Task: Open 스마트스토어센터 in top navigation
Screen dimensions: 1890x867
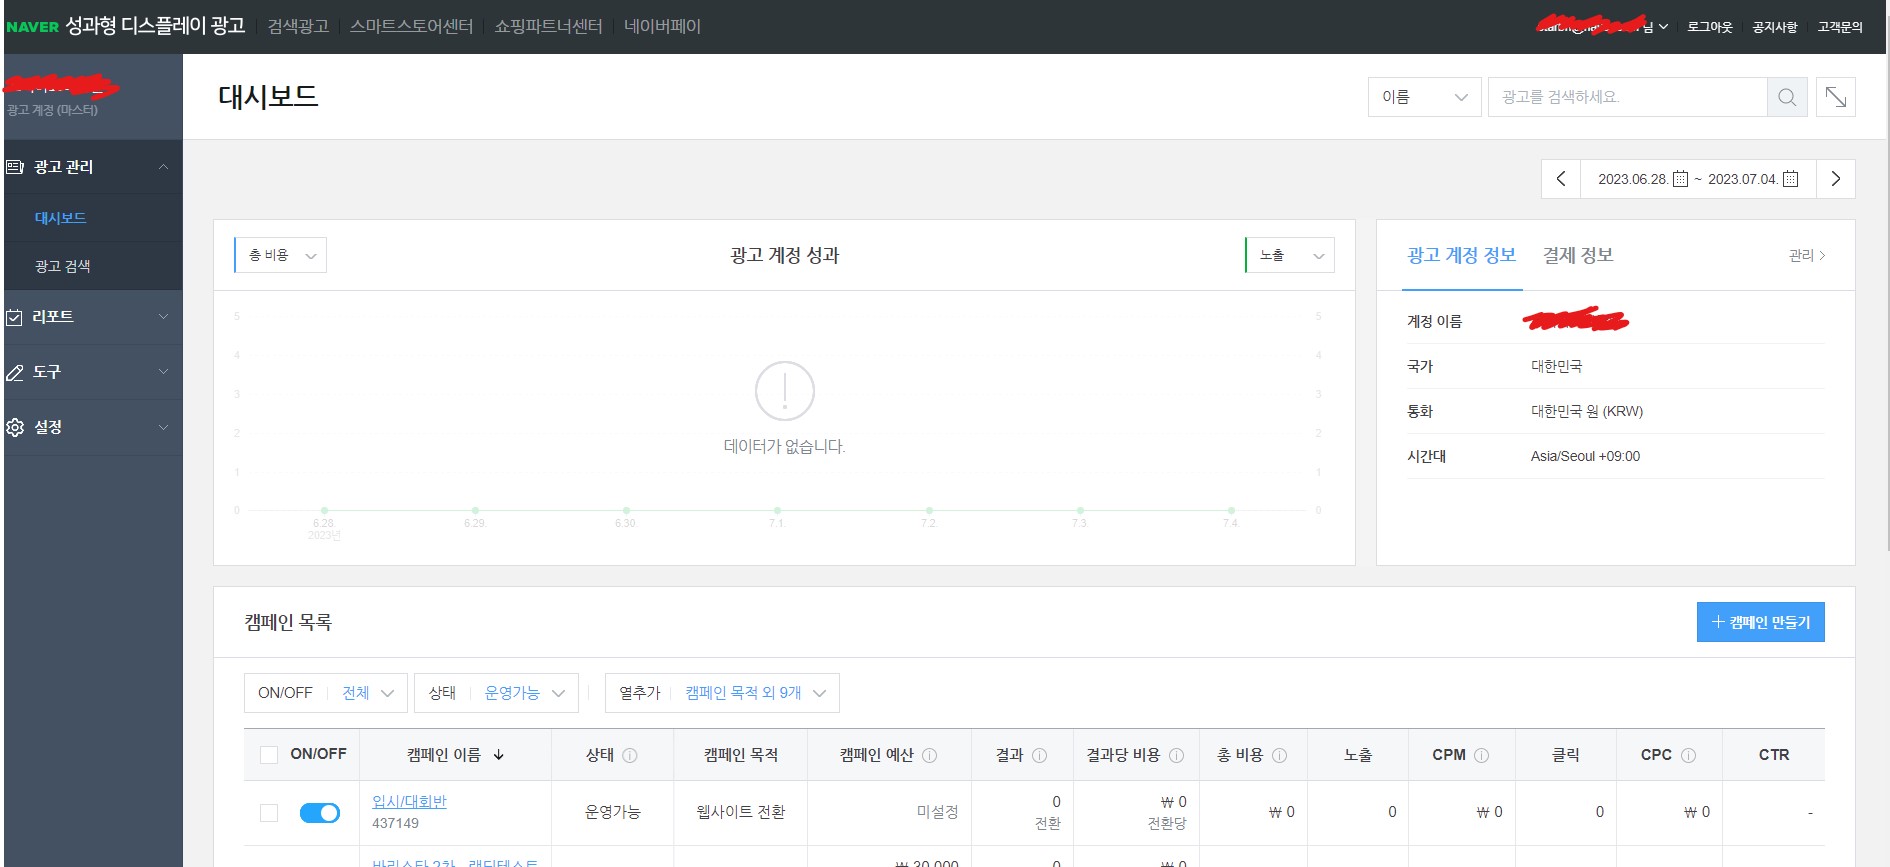Action: click(411, 27)
